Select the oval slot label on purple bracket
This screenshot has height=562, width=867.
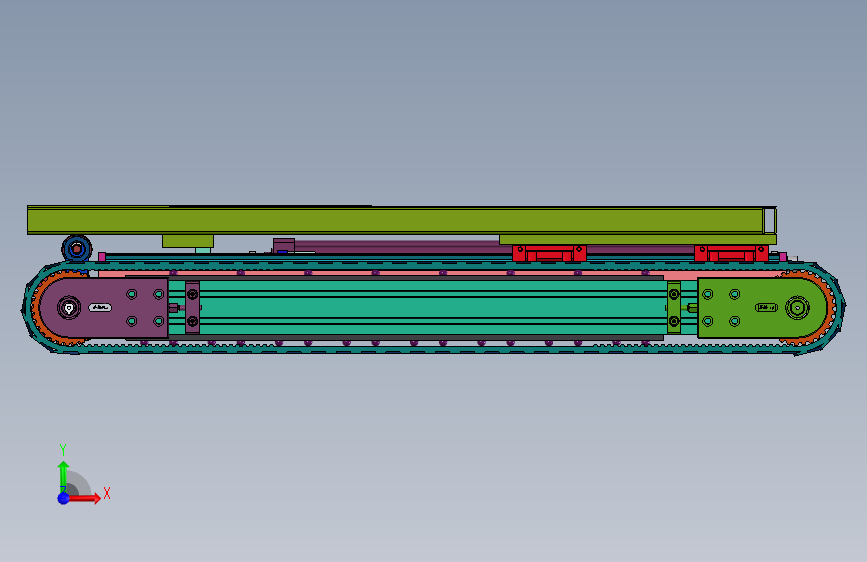(x=100, y=308)
